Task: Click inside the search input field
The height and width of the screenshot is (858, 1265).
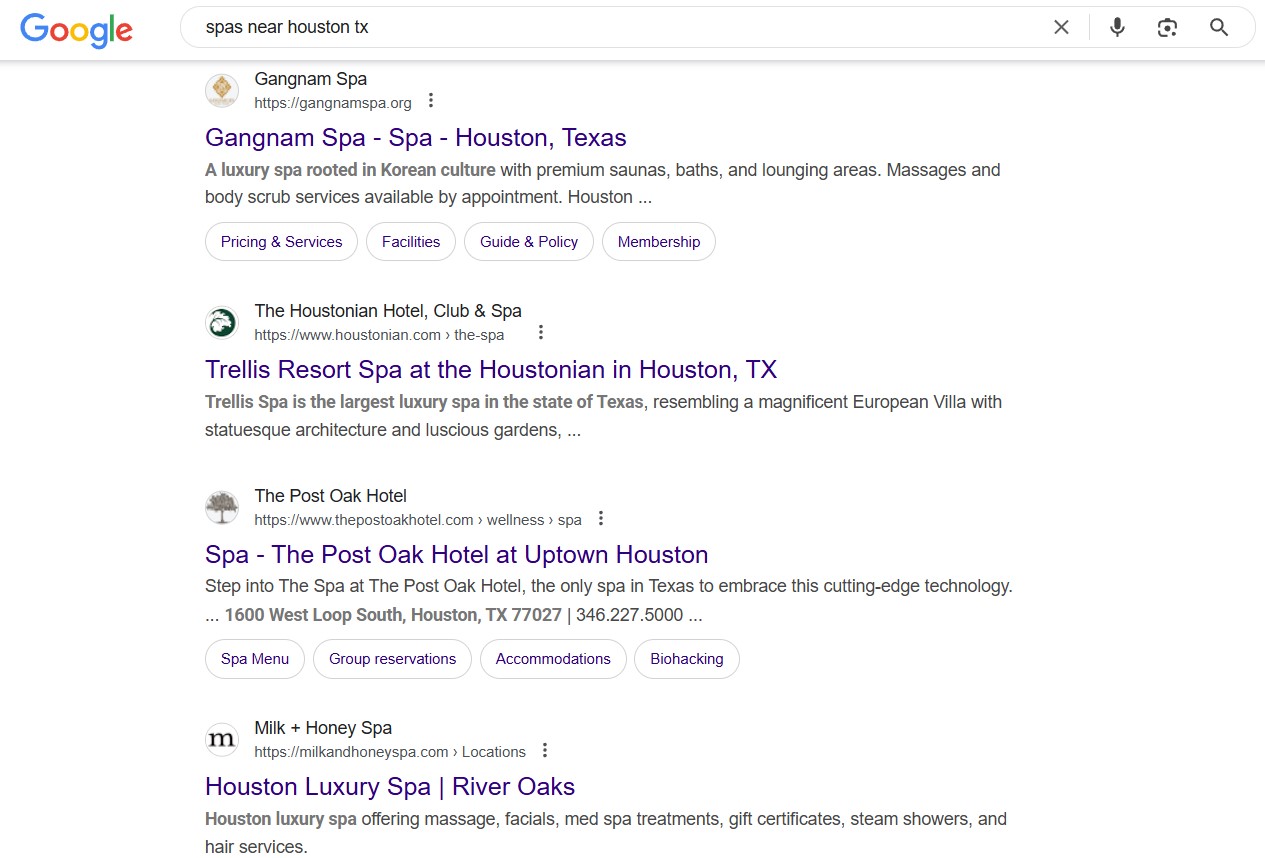Action: pyautogui.click(x=600, y=27)
